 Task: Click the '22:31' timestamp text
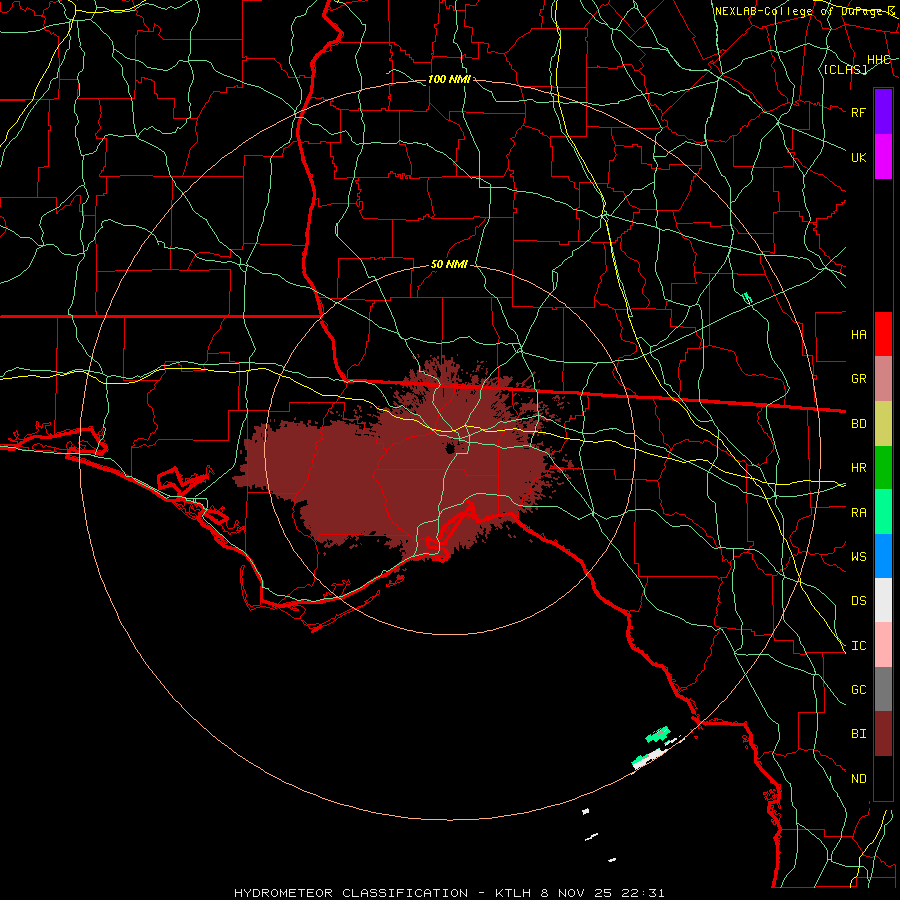[643, 893]
